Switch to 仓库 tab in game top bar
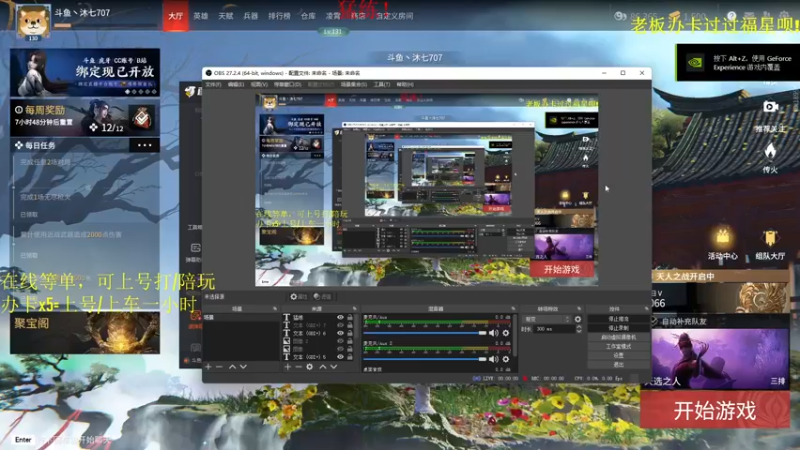 coord(308,16)
